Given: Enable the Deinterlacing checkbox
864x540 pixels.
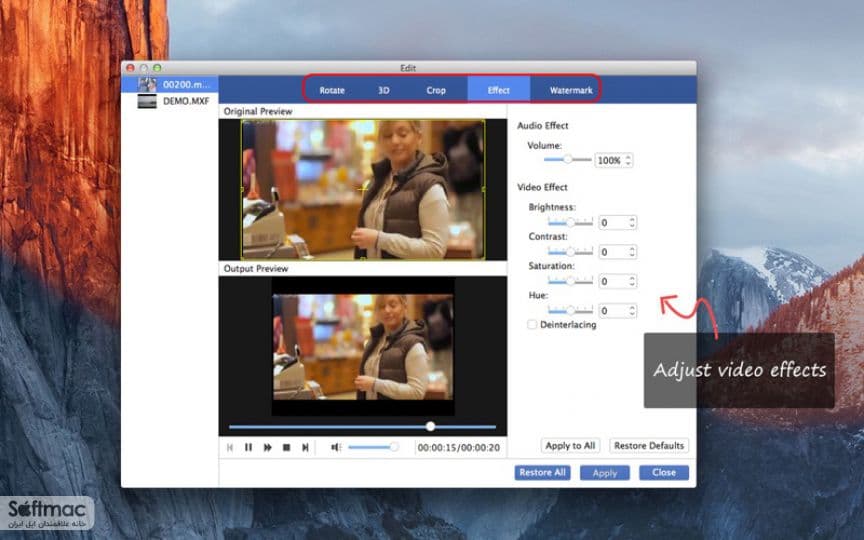Looking at the screenshot, I should point(532,325).
